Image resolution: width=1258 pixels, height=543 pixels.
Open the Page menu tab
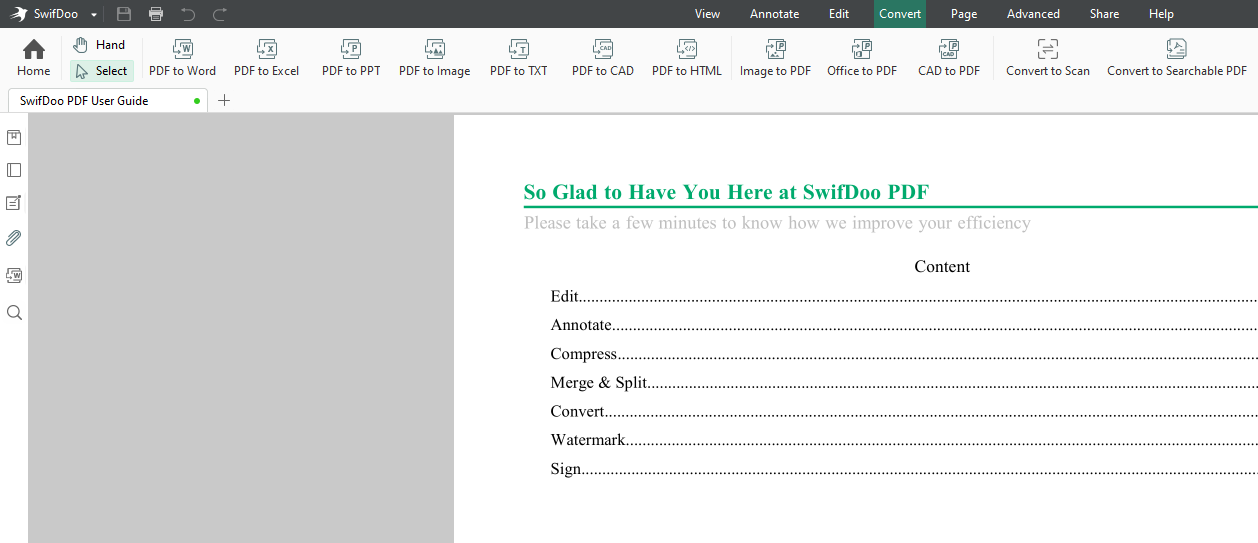point(964,14)
